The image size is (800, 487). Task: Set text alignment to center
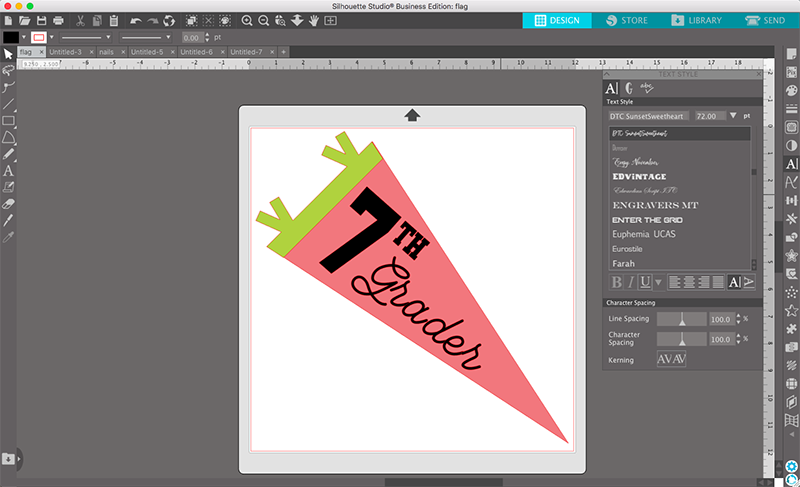(689, 282)
